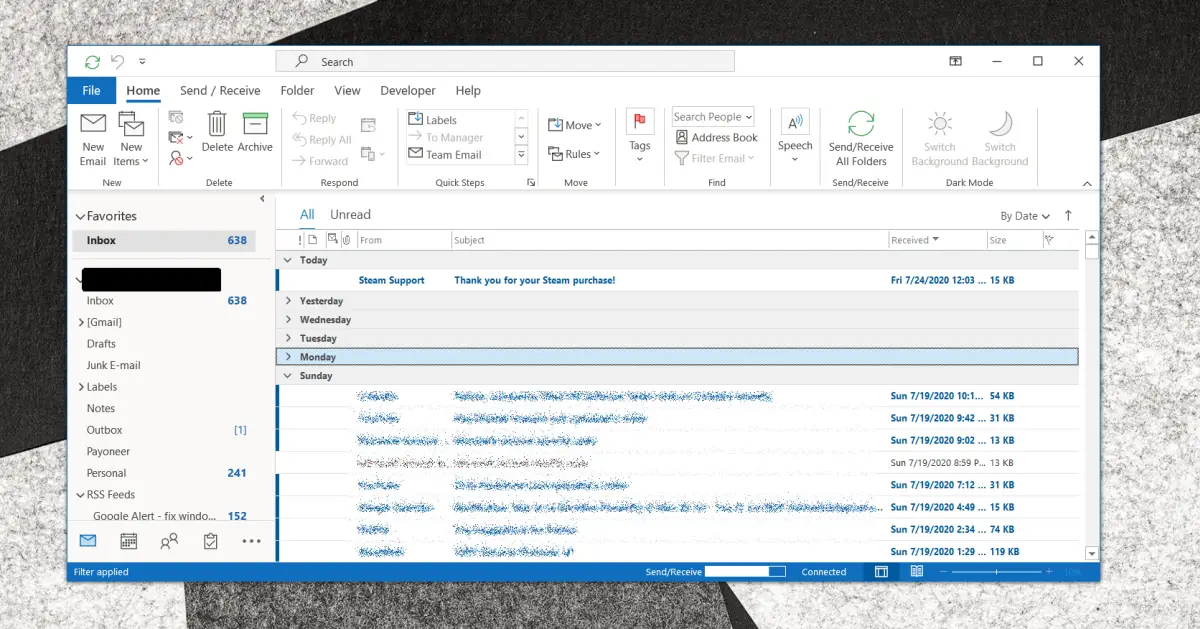This screenshot has height=629, width=1200.
Task: Expand the Yesterday message group
Action: [x=288, y=301]
